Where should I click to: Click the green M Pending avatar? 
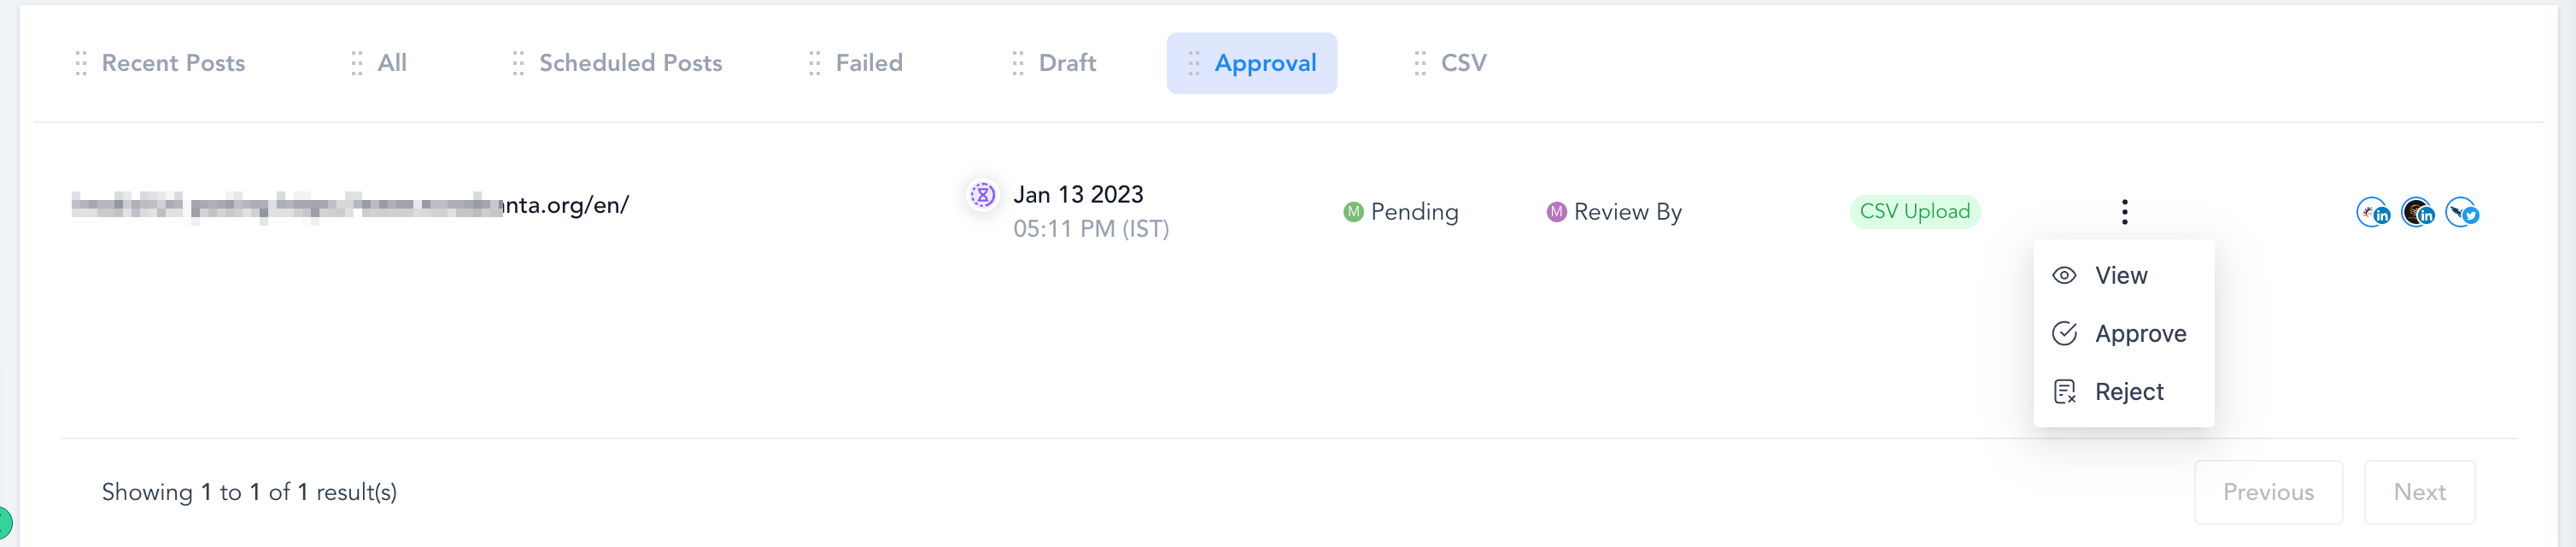point(1353,212)
